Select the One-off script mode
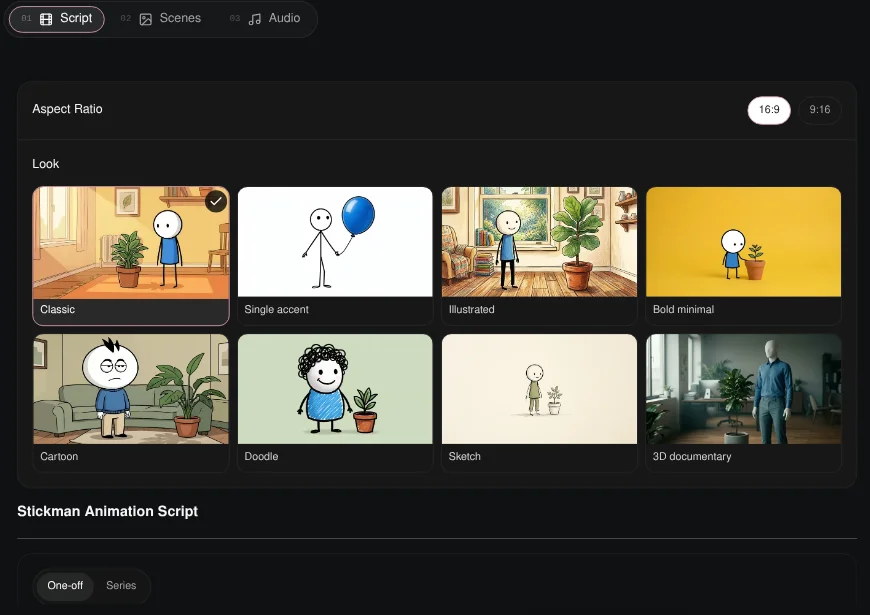The height and width of the screenshot is (615, 870). (65, 586)
